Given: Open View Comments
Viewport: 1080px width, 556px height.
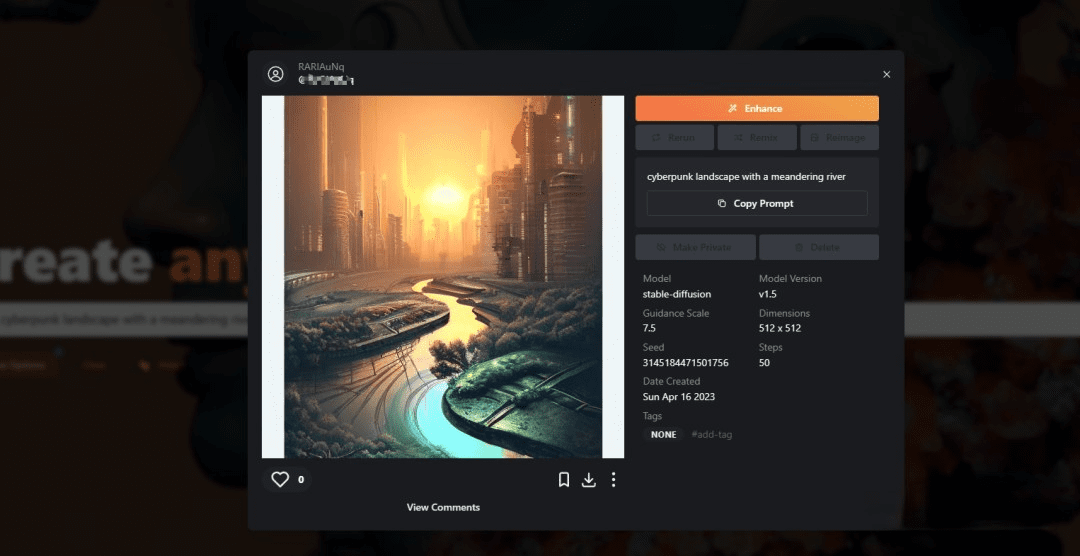Looking at the screenshot, I should (x=443, y=507).
